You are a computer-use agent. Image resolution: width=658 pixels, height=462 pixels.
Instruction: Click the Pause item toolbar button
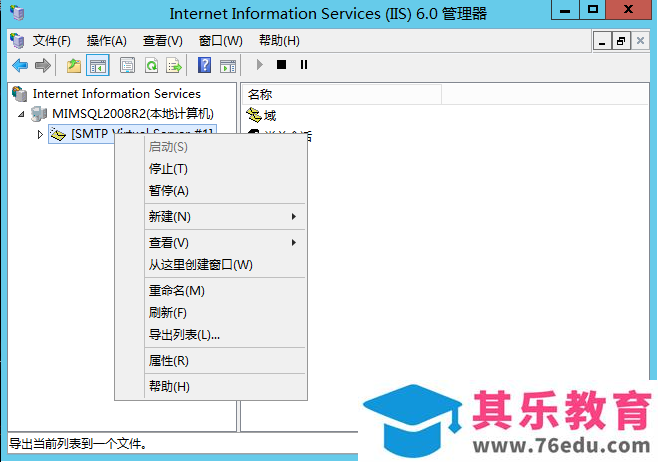(x=304, y=65)
